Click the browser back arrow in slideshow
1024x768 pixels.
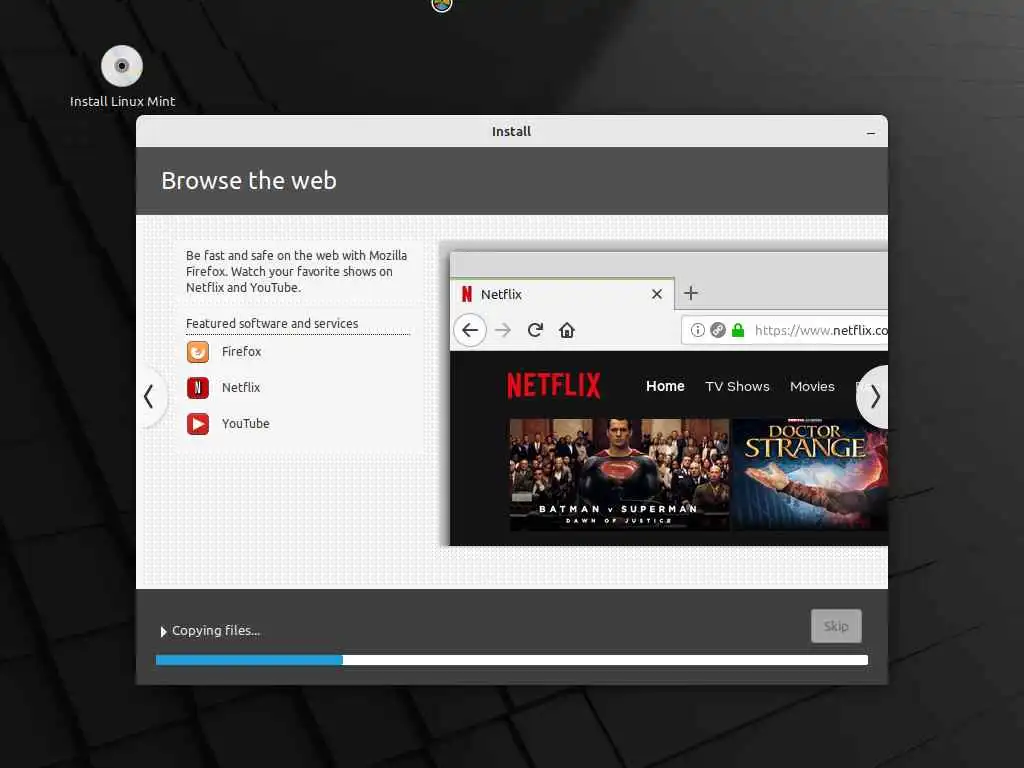point(470,330)
